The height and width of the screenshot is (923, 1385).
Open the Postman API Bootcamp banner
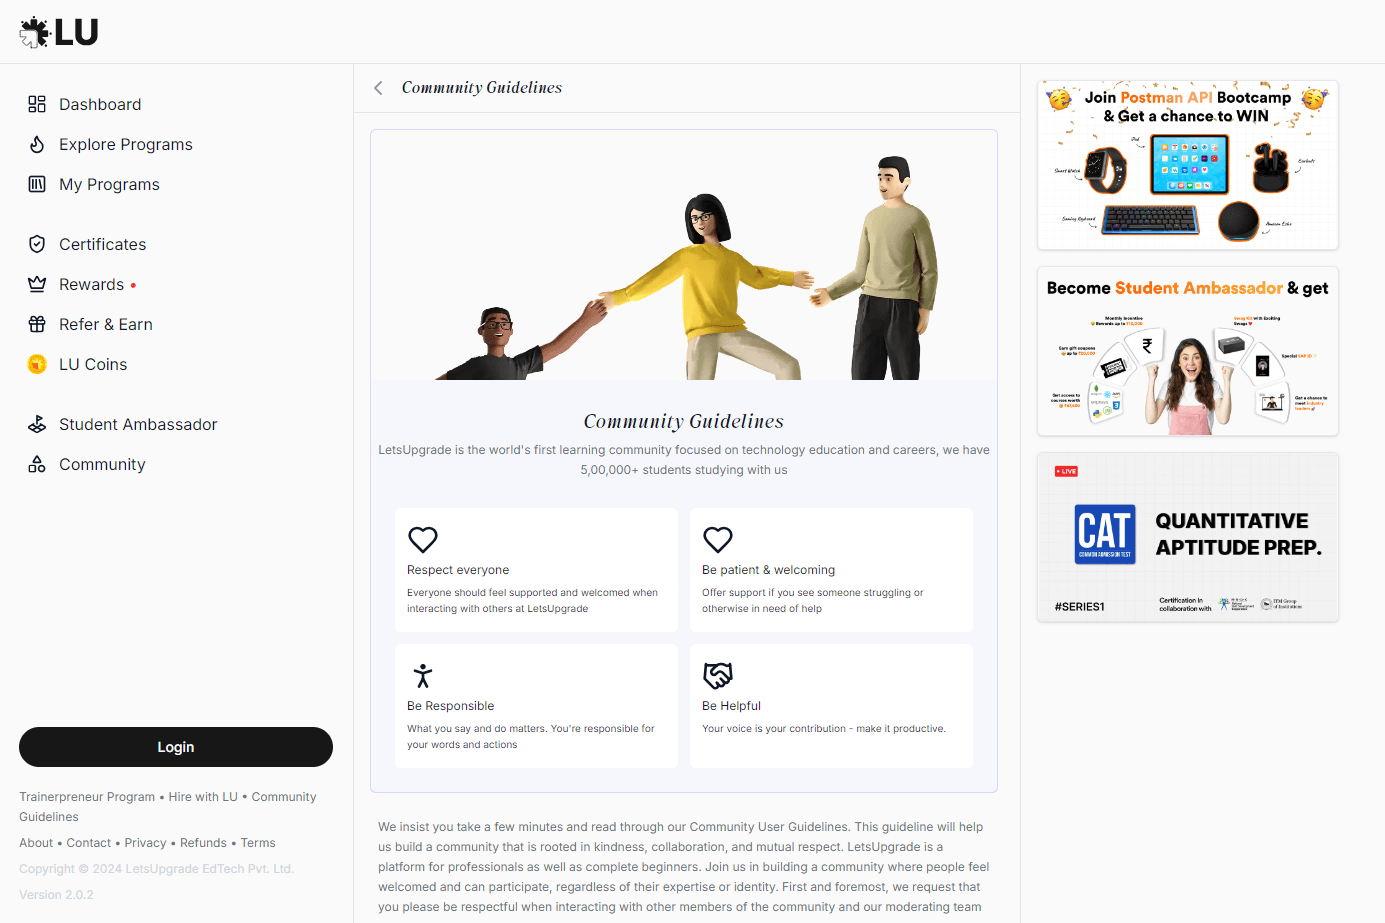click(1187, 164)
